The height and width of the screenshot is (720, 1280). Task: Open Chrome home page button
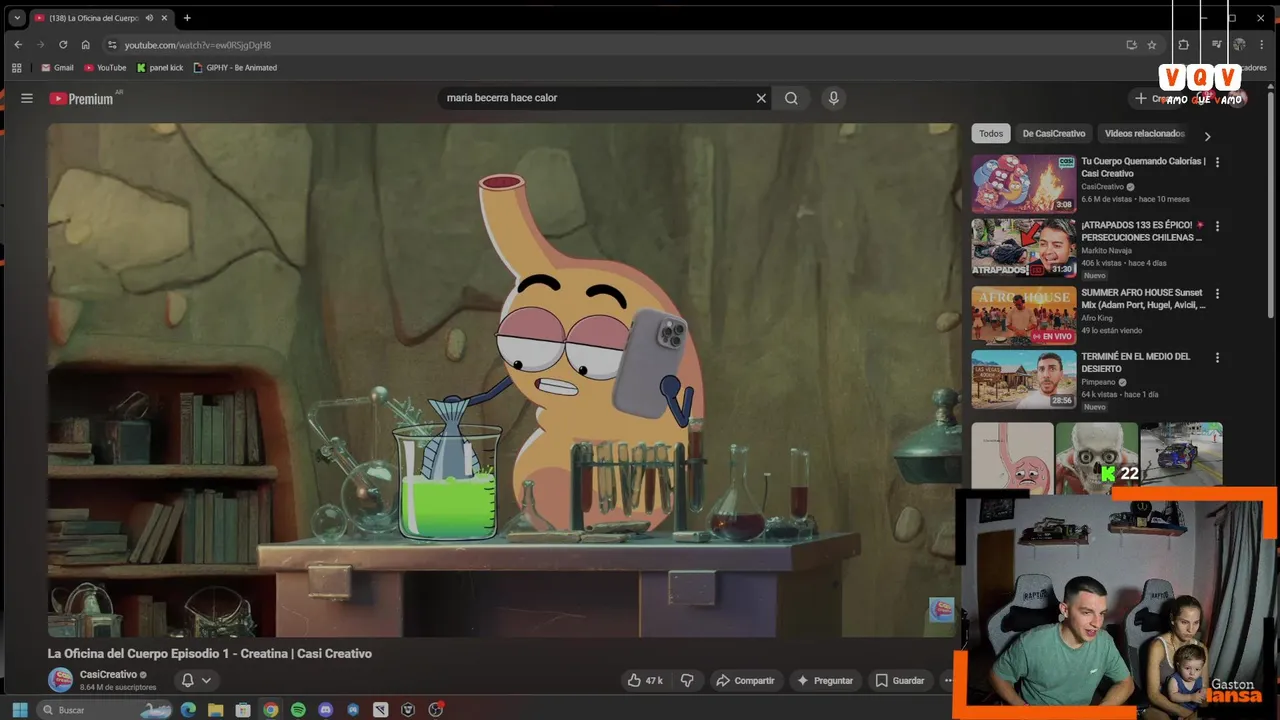click(x=86, y=45)
